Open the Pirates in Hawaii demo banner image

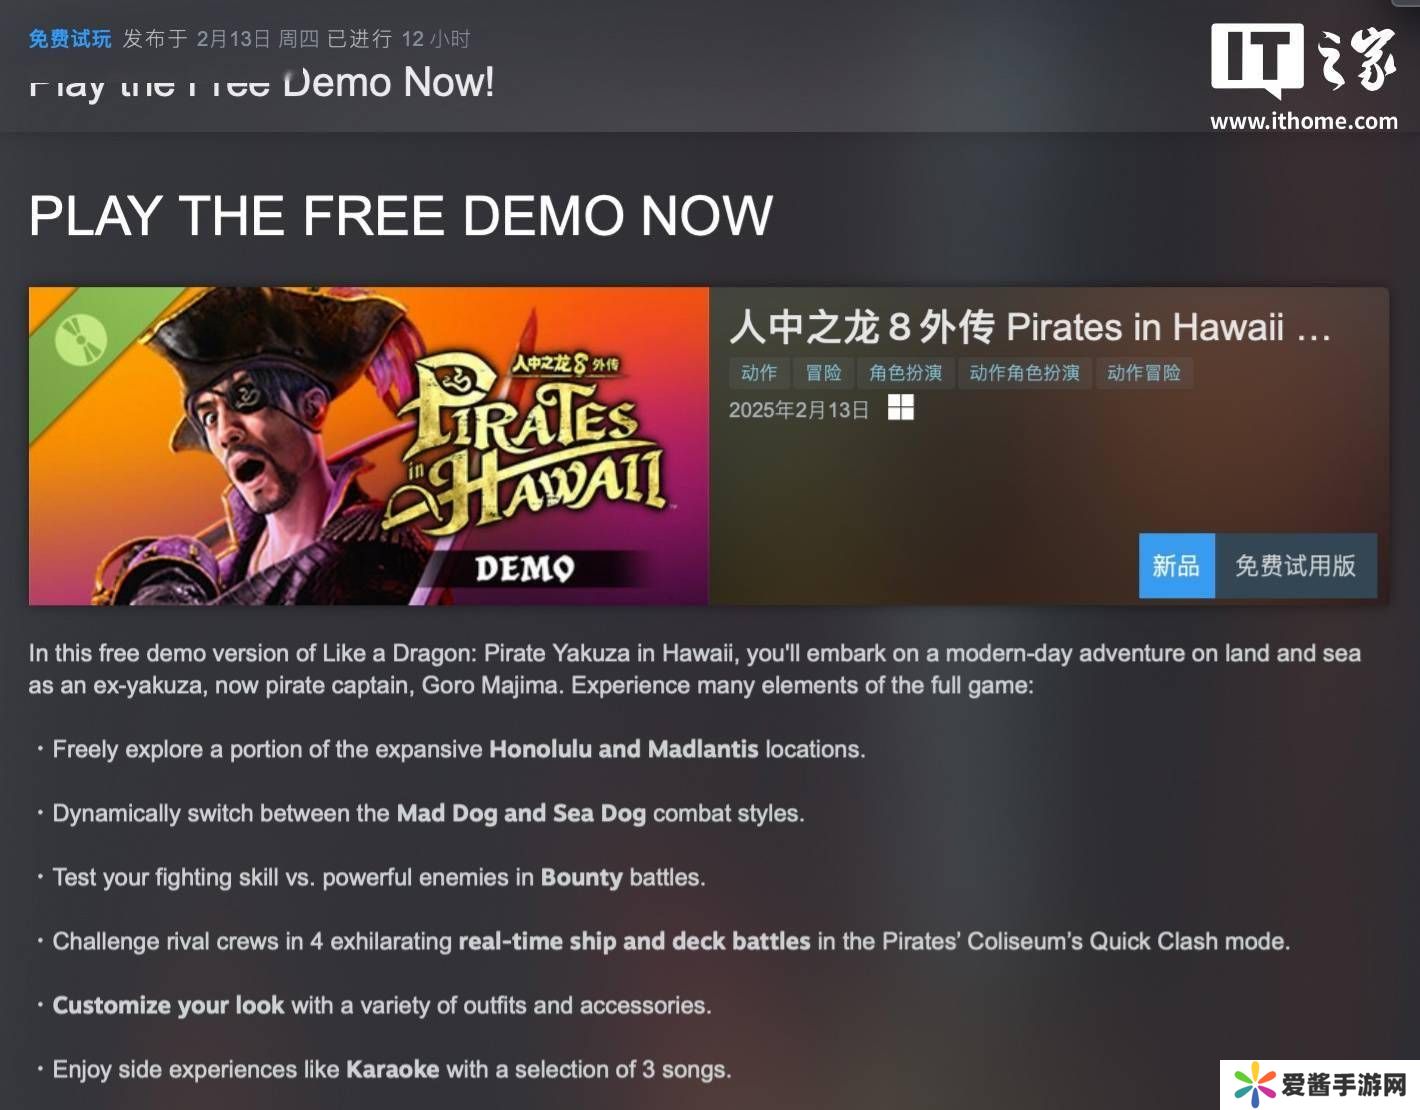(x=369, y=446)
